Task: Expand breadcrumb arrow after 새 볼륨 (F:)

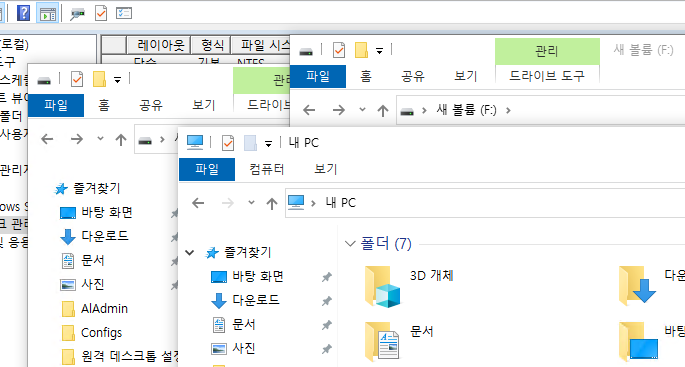Action: pos(508,111)
